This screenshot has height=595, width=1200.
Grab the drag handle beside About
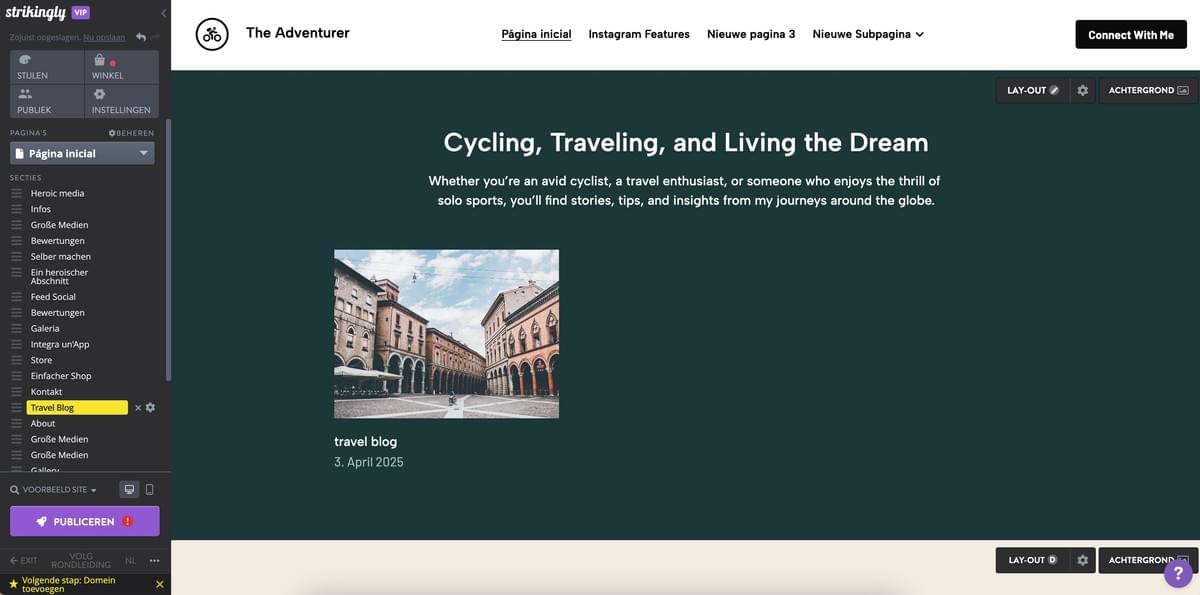pyautogui.click(x=16, y=423)
